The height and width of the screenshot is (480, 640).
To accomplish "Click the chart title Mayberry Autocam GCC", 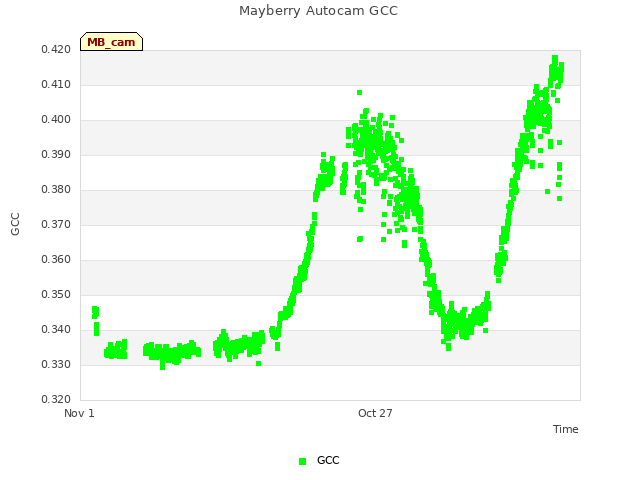I will coord(318,11).
